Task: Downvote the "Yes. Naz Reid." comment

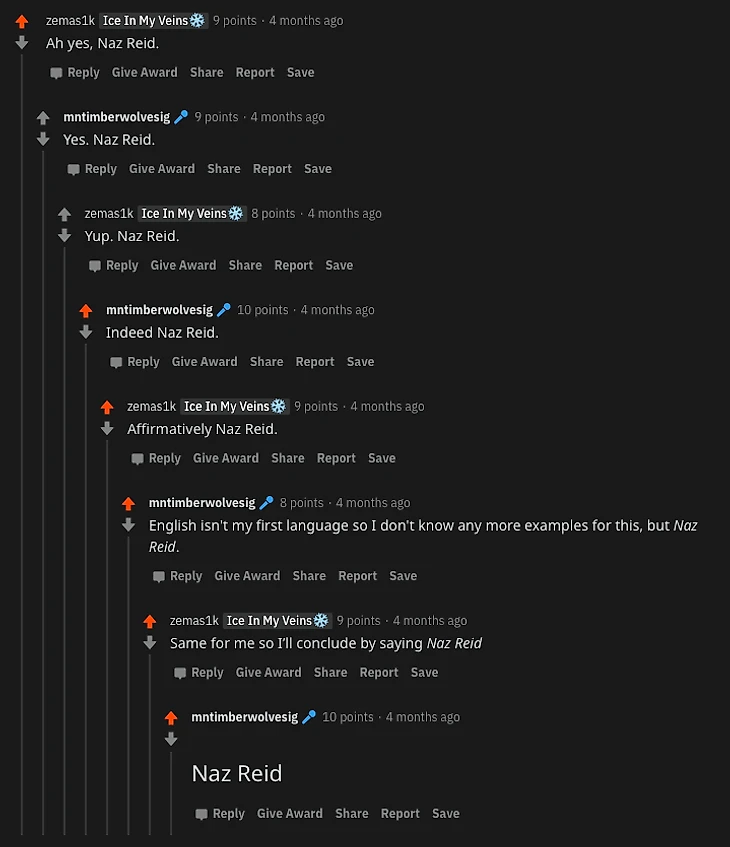Action: 43,139
